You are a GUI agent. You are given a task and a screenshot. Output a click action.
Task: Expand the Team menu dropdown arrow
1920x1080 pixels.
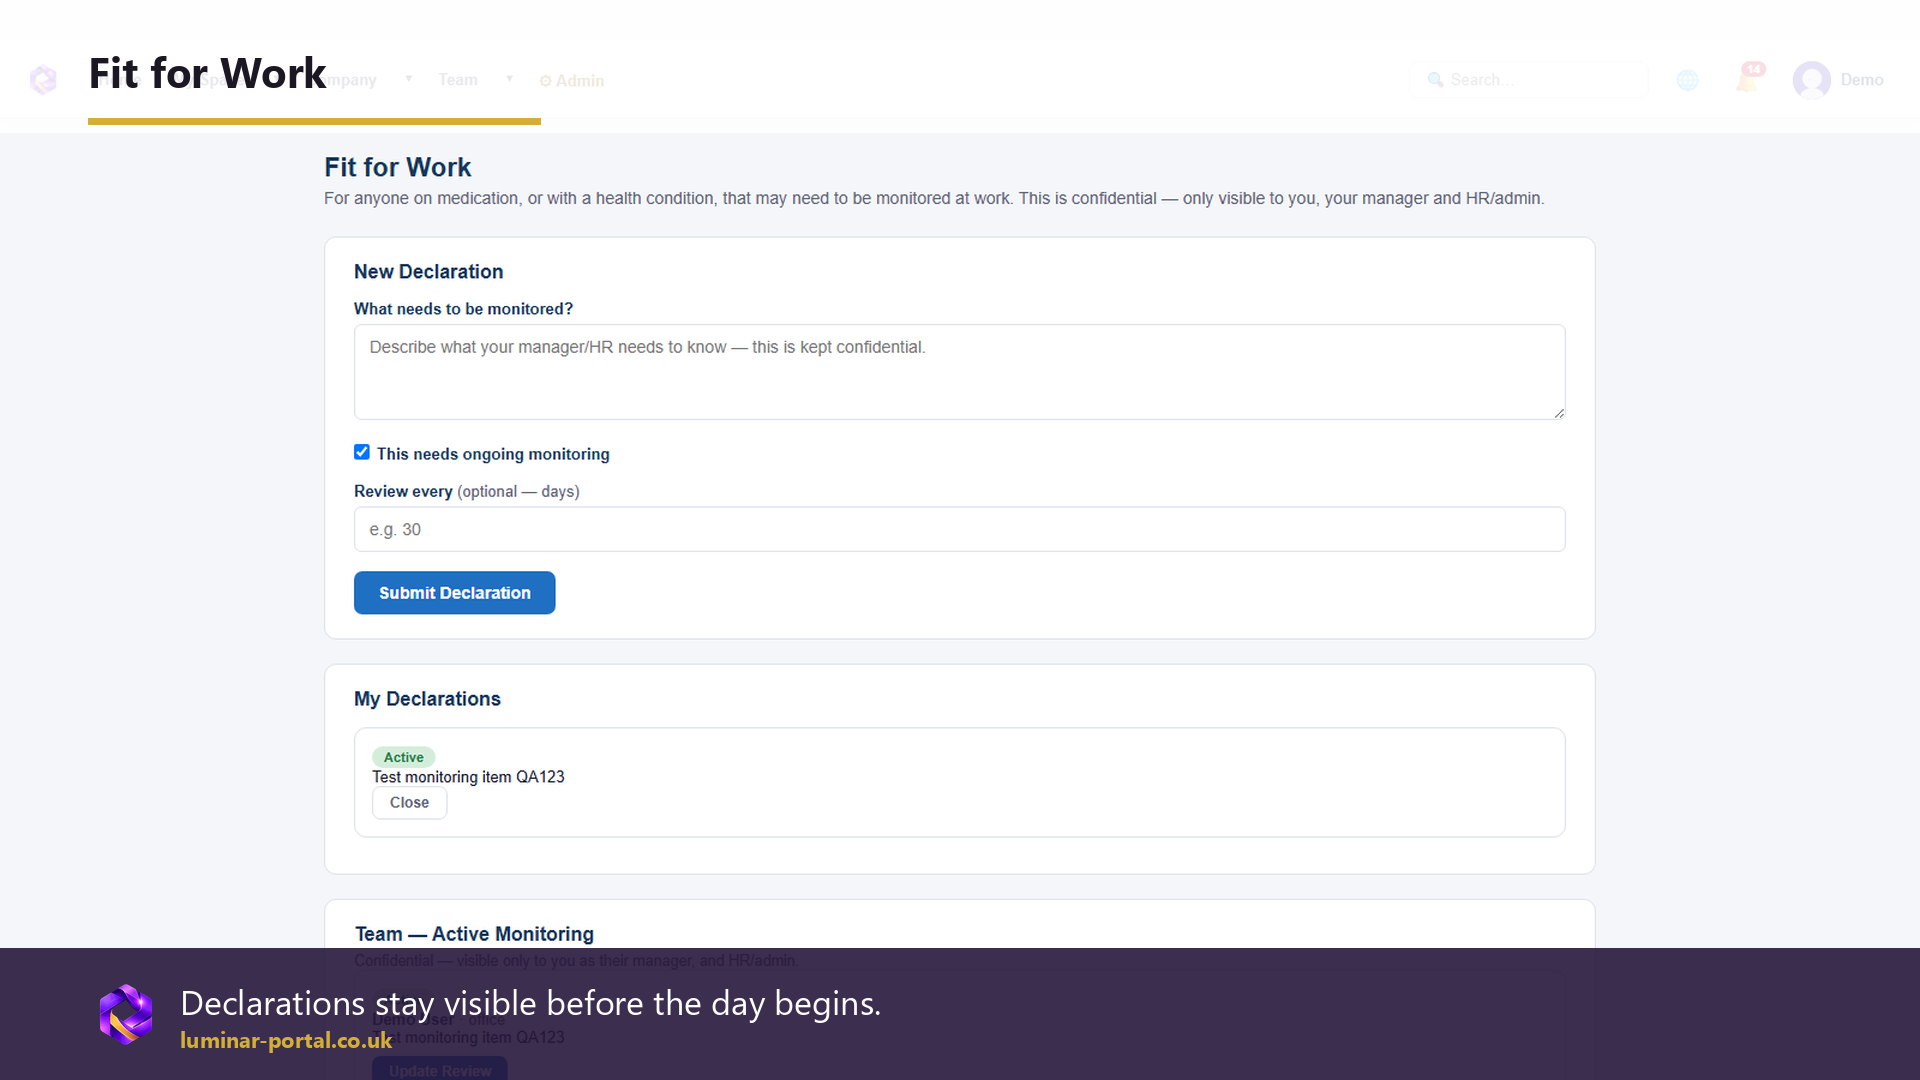click(509, 79)
